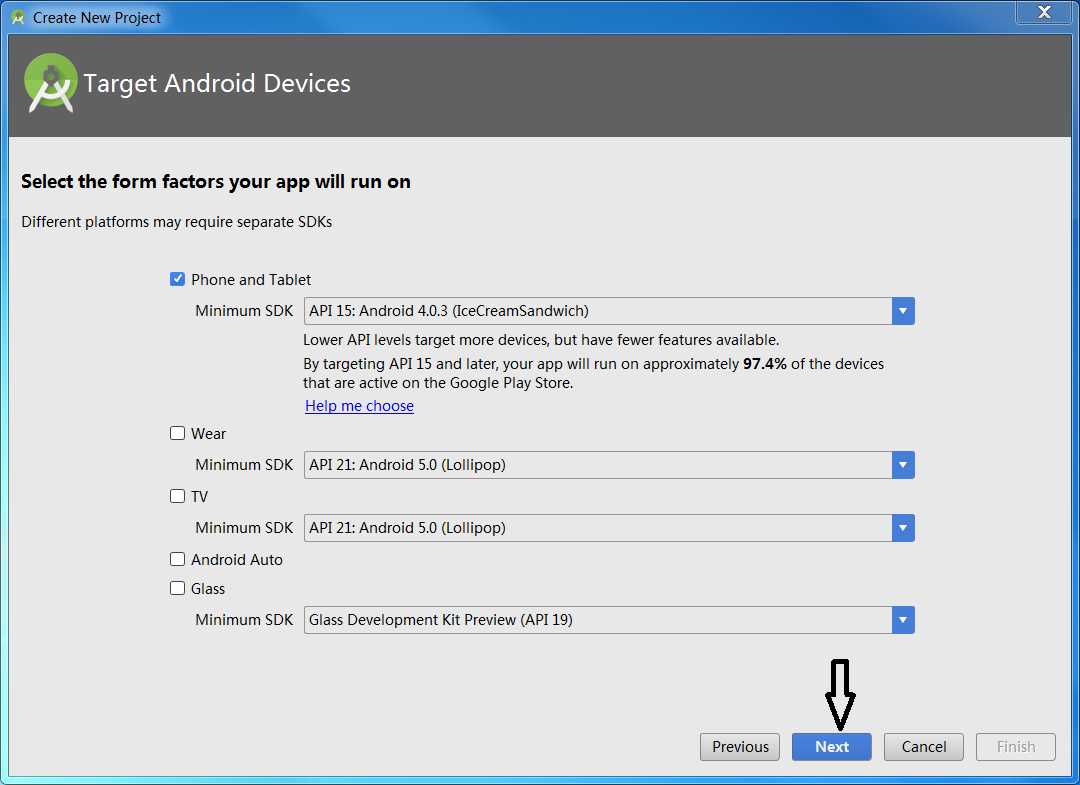Viewport: 1080px width, 785px height.
Task: Expand the Wear Minimum SDK dropdown arrow
Action: pos(903,465)
